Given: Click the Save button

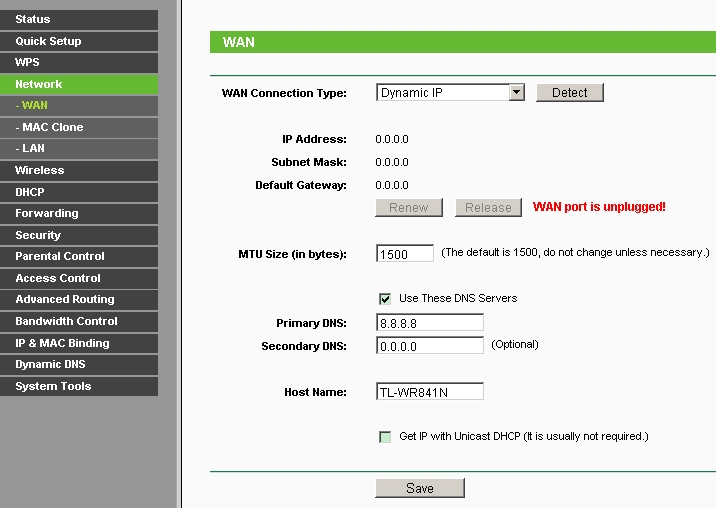Looking at the screenshot, I should click(420, 488).
